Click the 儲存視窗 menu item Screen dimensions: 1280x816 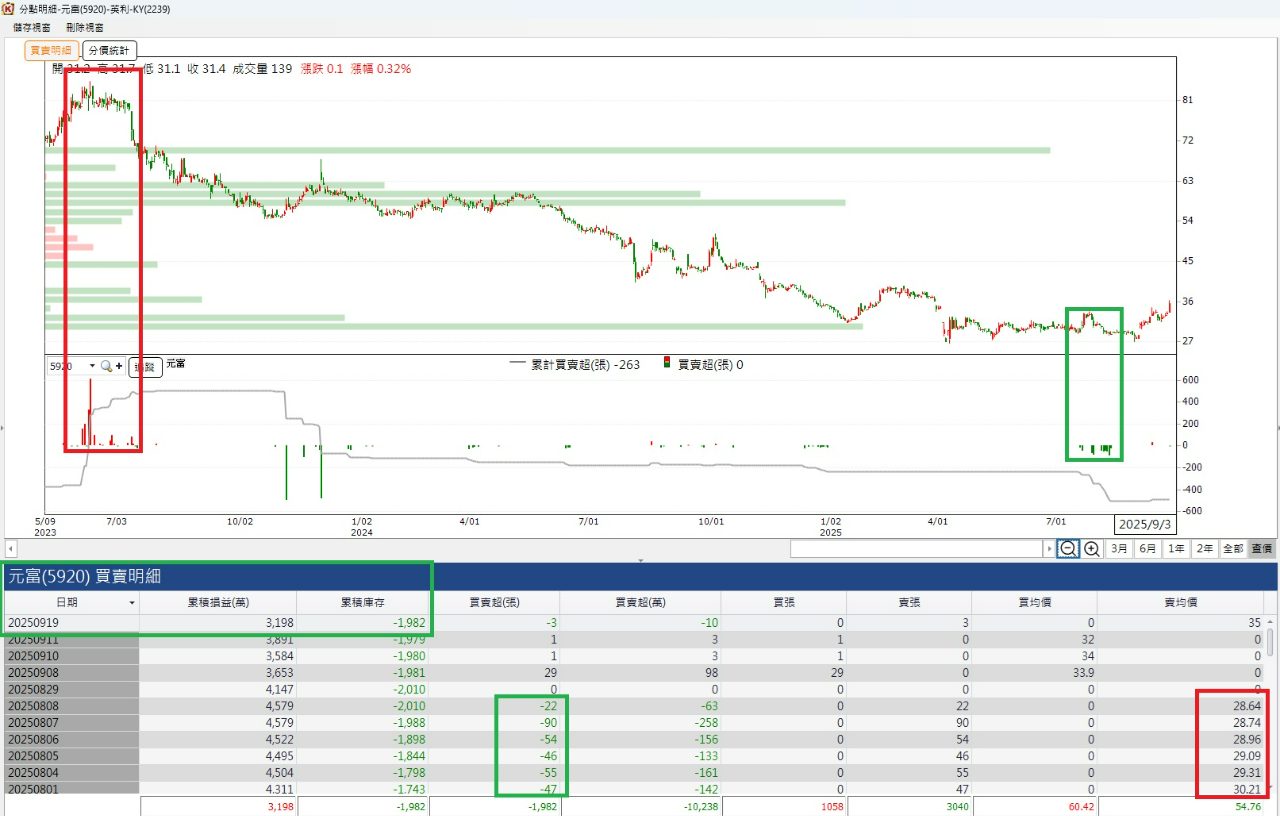32,28
